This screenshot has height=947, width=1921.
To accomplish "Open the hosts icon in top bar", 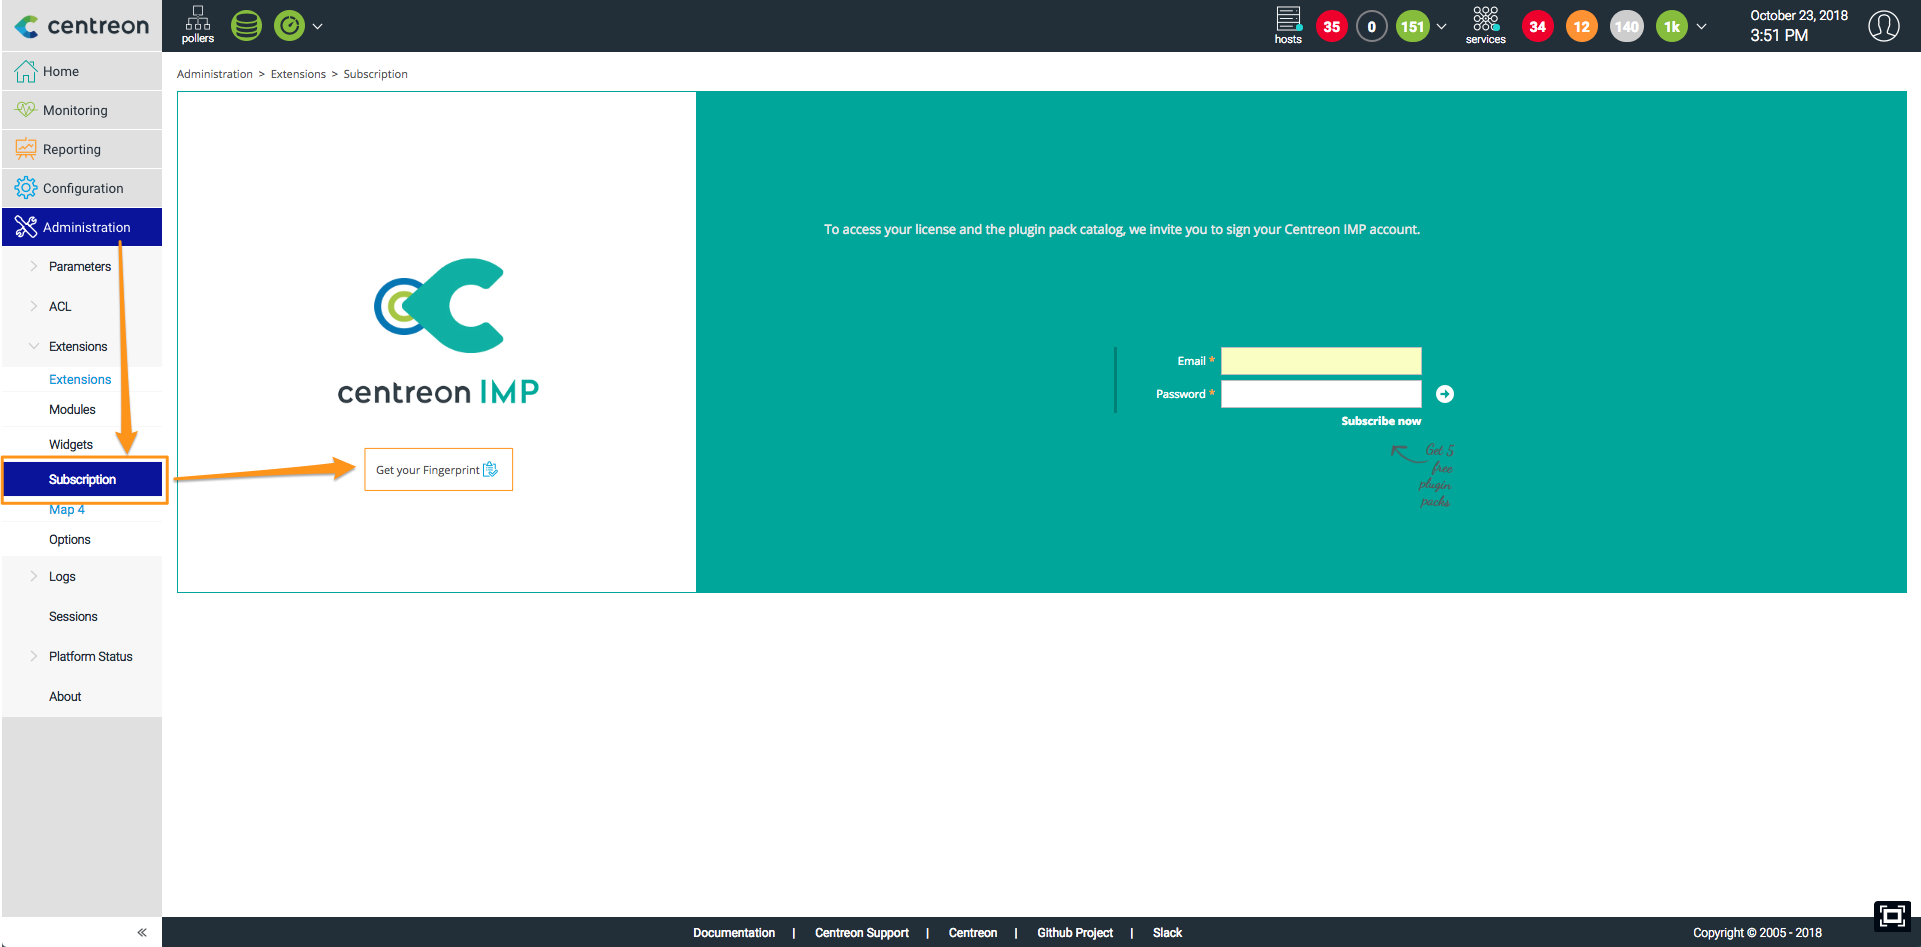I will point(1288,25).
